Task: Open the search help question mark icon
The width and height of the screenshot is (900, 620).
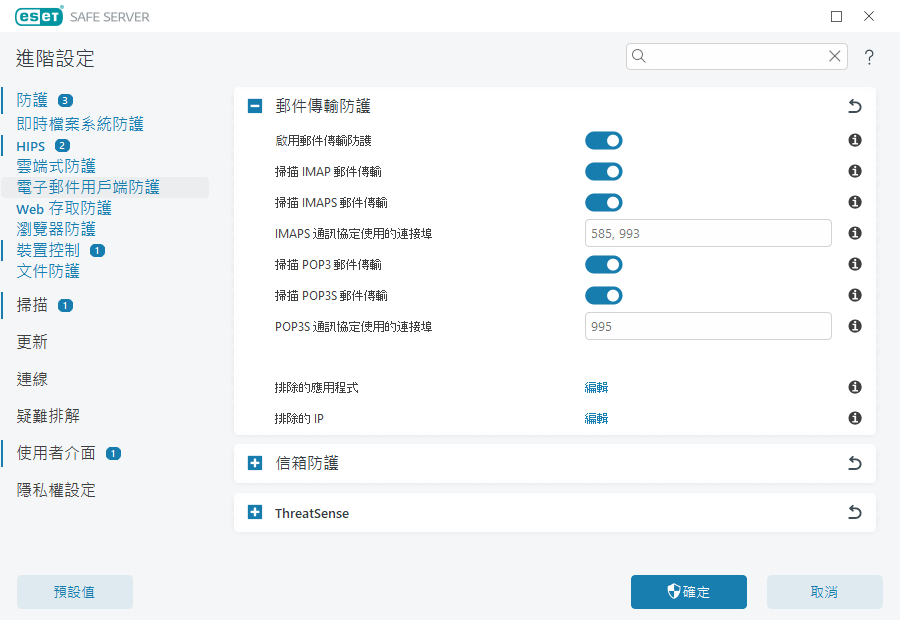Action: point(868,56)
